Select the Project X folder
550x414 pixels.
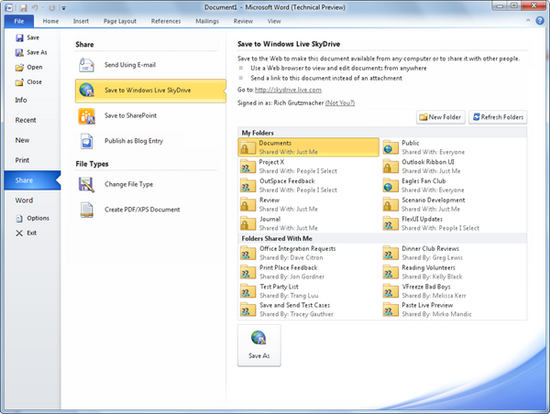coord(308,166)
